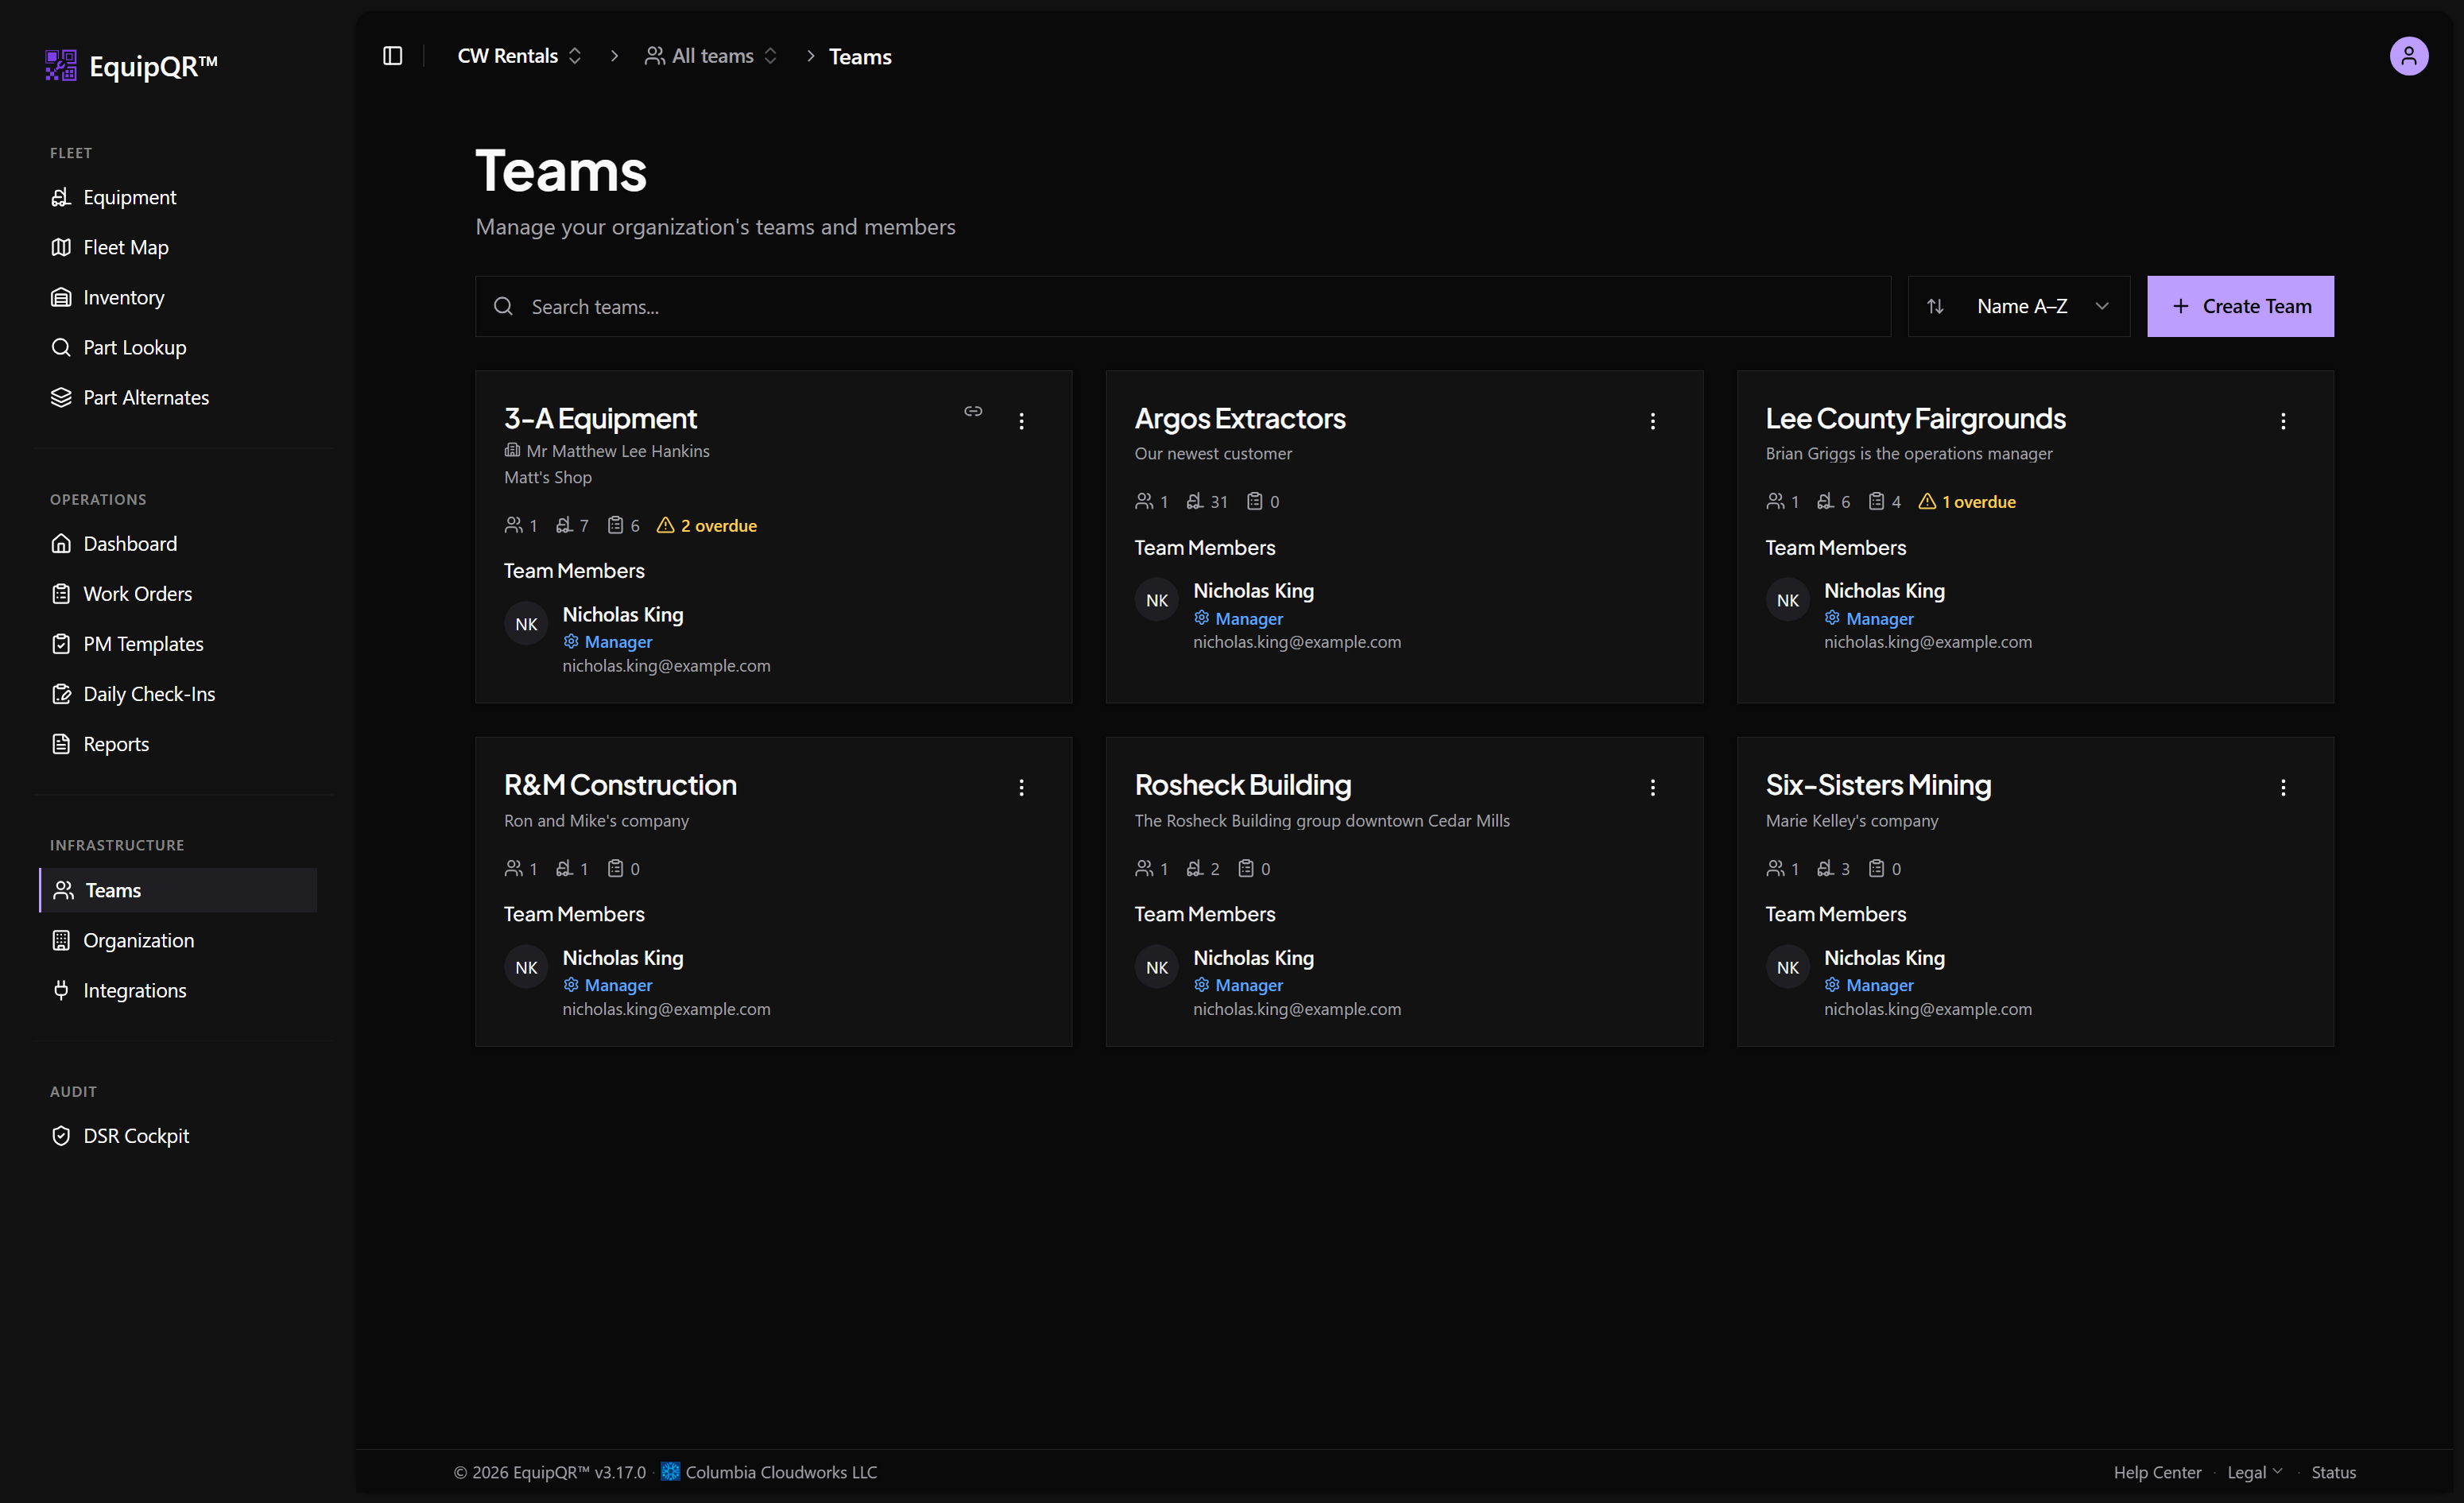Open Equipment in the sidebar

(178, 197)
